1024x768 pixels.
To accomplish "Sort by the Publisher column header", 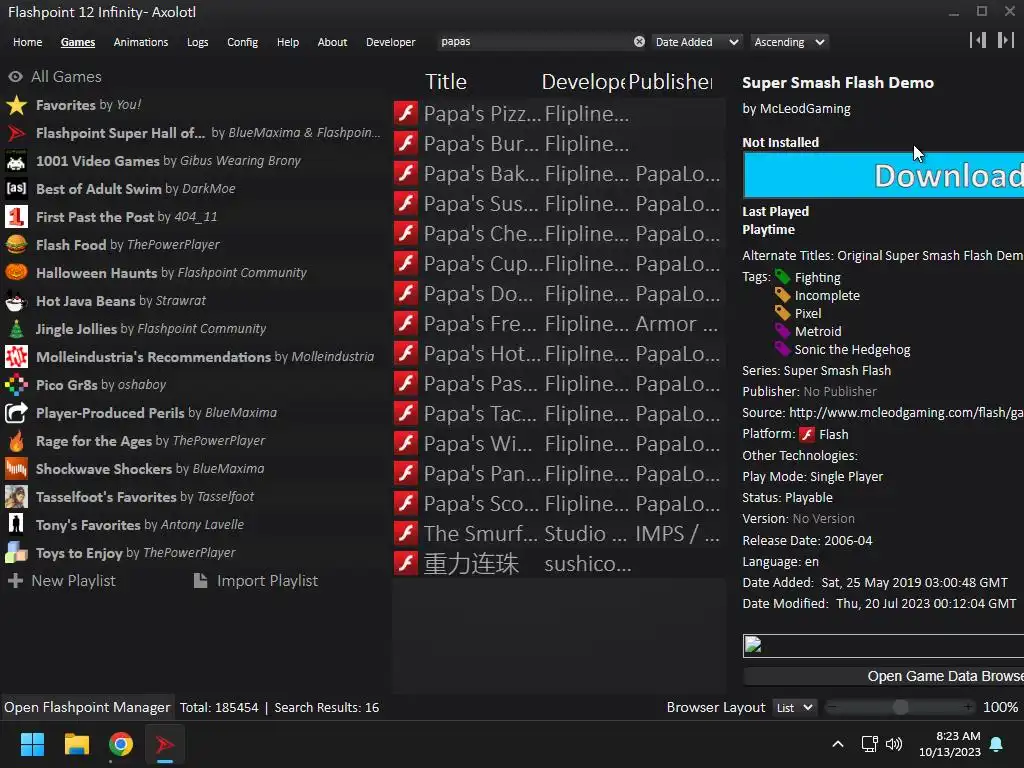I will coord(670,82).
